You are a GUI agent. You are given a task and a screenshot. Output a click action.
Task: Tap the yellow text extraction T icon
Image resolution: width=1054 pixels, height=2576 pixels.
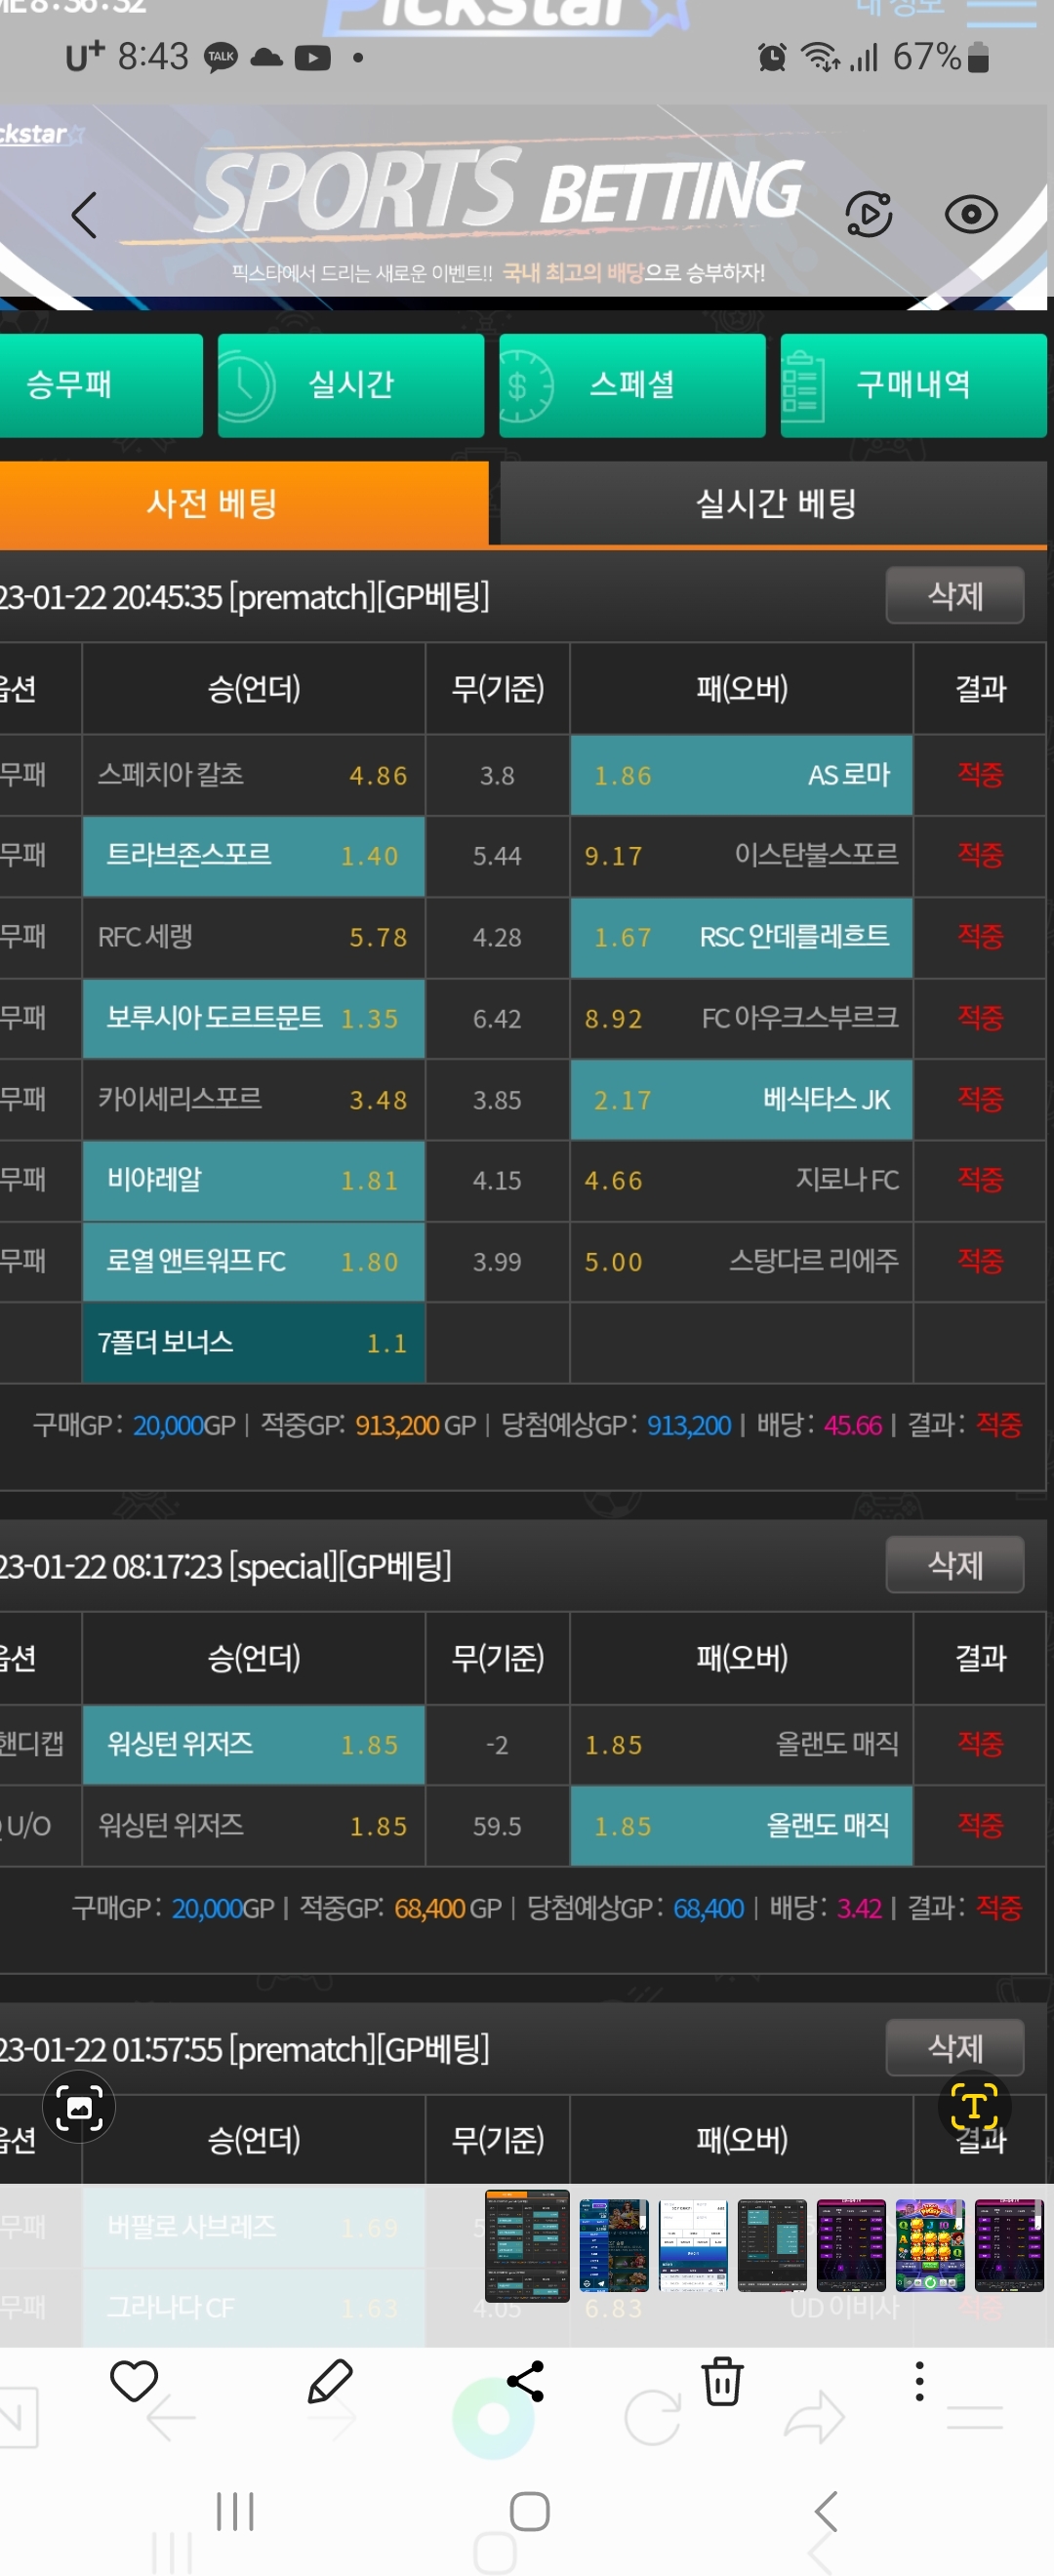974,2107
